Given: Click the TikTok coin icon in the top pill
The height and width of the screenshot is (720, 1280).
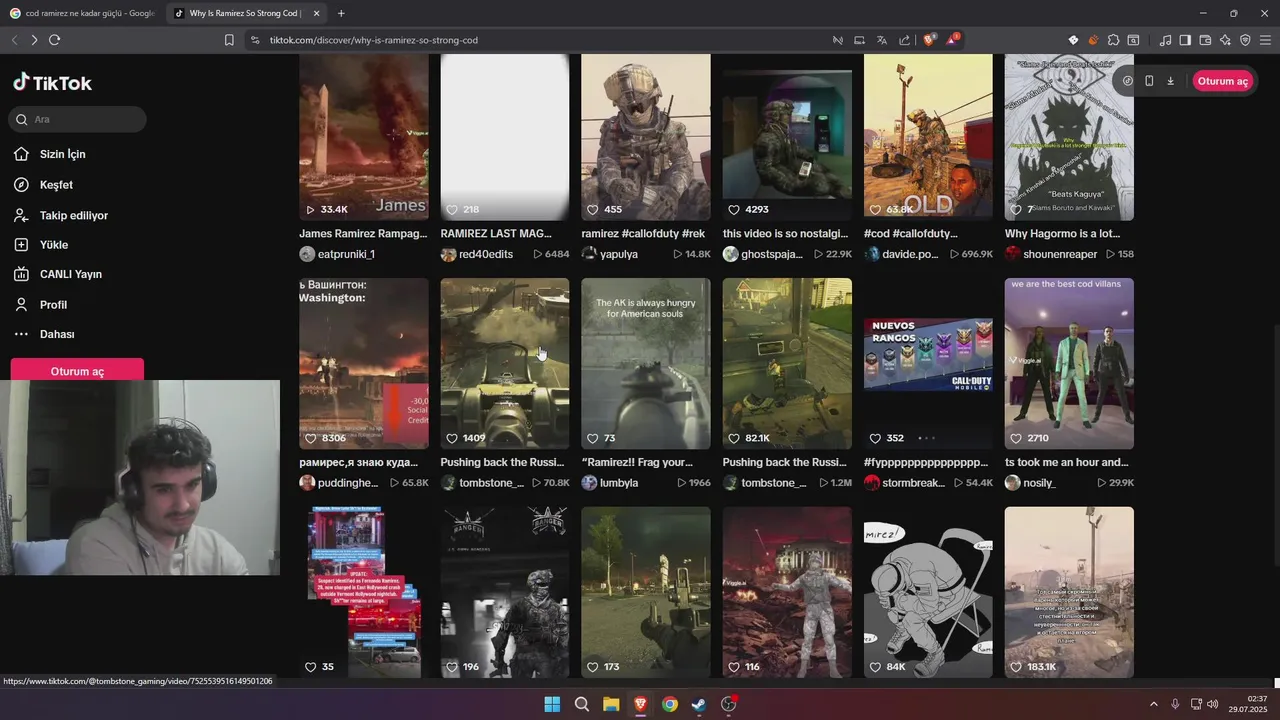Looking at the screenshot, I should (x=1128, y=81).
